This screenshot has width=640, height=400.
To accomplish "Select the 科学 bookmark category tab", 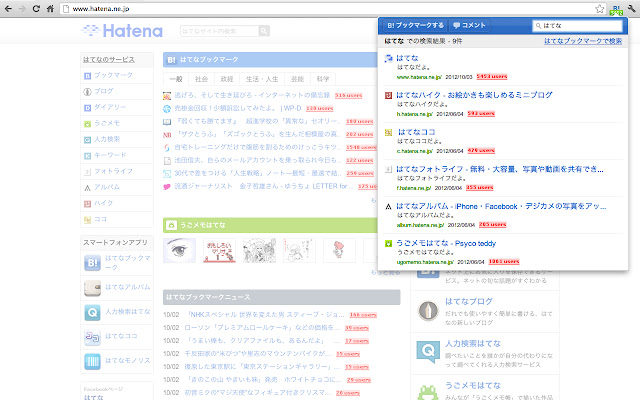I will coord(322,79).
